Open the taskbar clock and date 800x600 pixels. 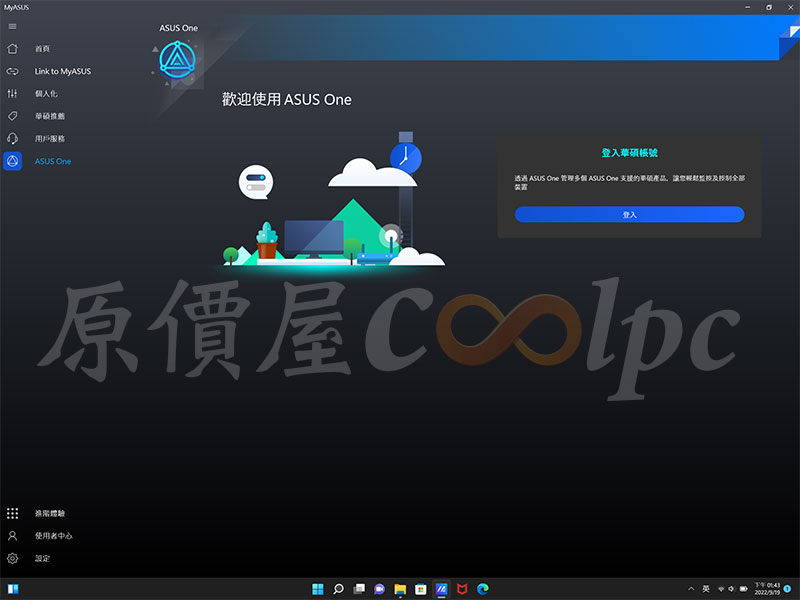point(767,589)
